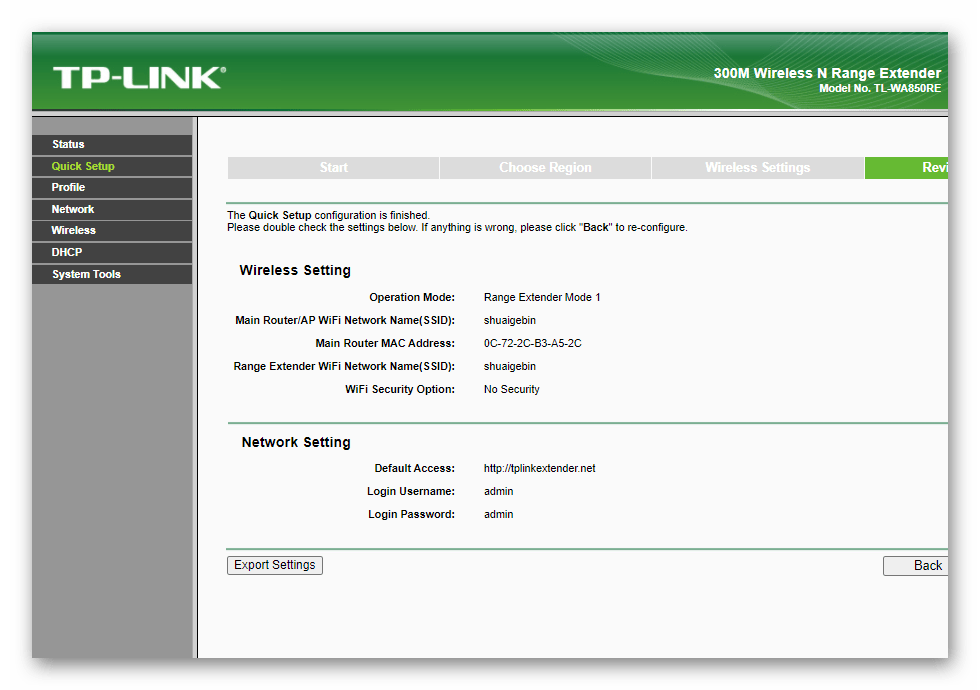Select the Choose Region wizard step
Screen dimensions: 980x690
click(545, 168)
